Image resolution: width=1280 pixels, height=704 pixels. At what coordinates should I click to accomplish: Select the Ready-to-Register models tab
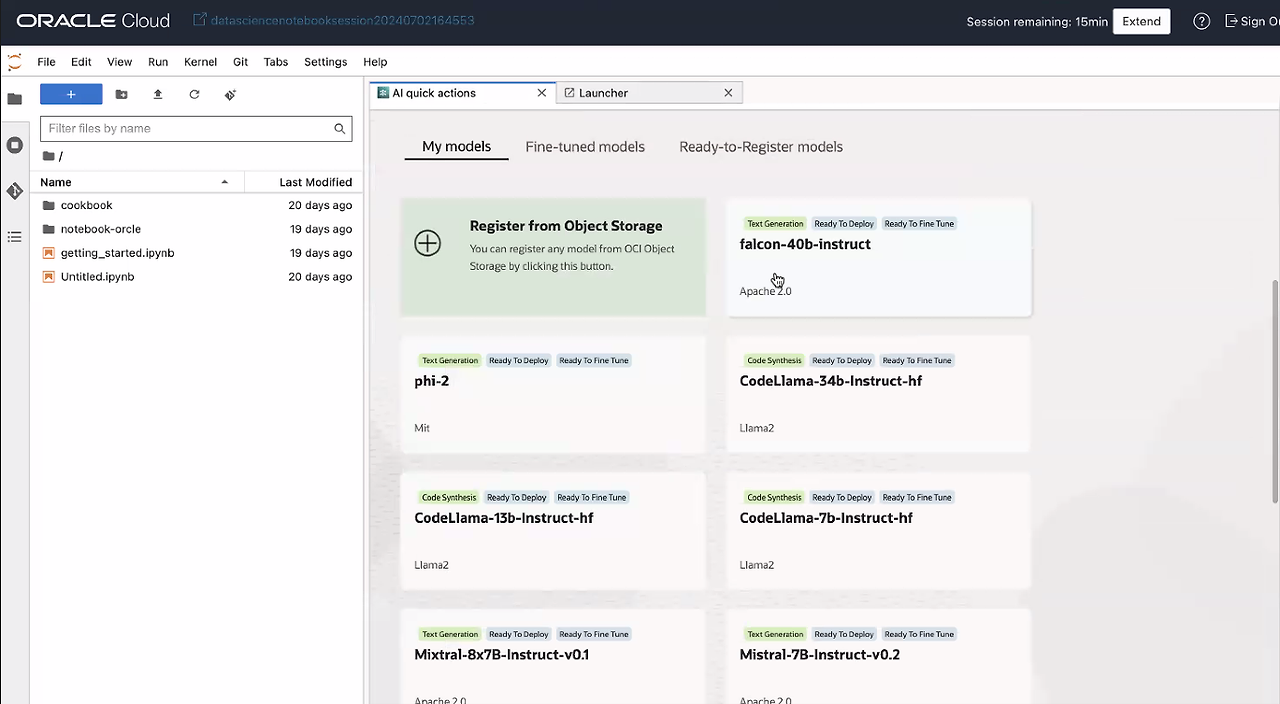761,147
